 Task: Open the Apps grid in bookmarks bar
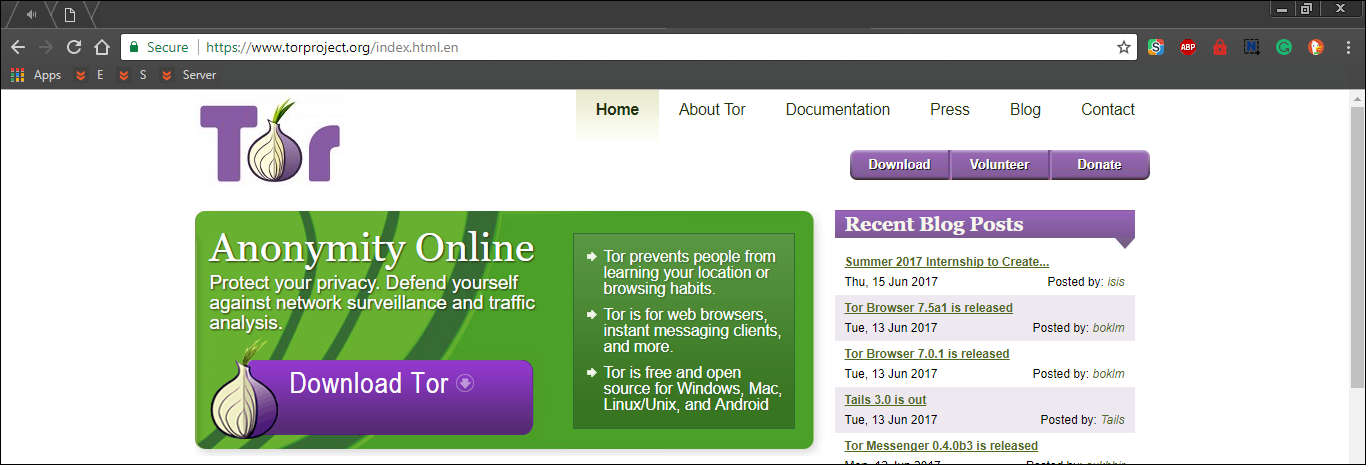36,75
